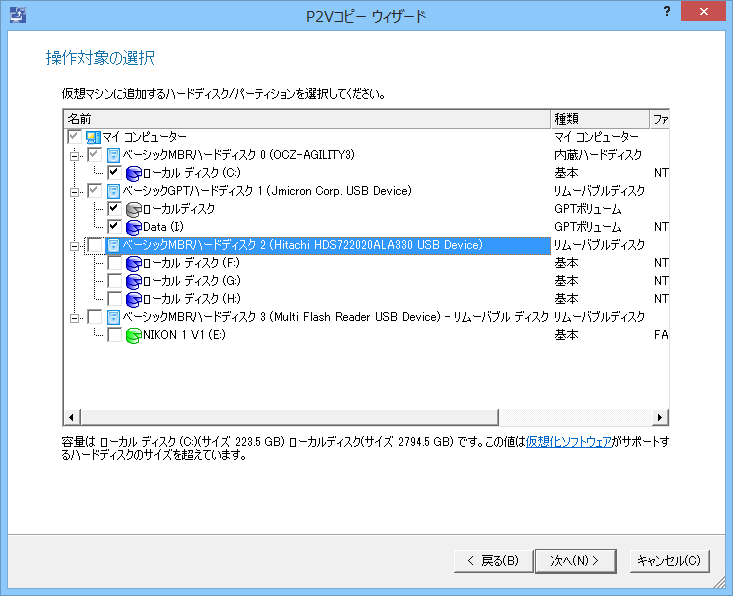Select the ローカル ディスク (C:) row label
Viewport: 733px width, 596px height.
click(x=192, y=173)
